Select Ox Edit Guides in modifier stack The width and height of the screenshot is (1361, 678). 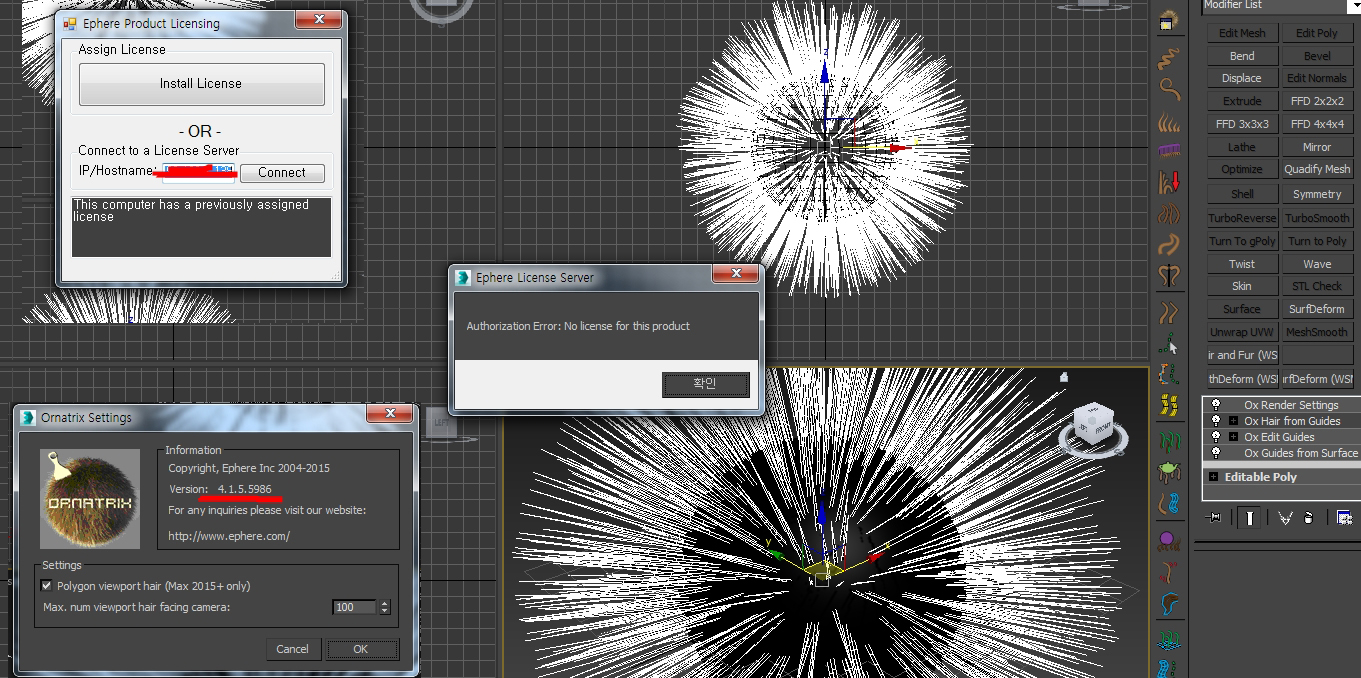(1279, 437)
